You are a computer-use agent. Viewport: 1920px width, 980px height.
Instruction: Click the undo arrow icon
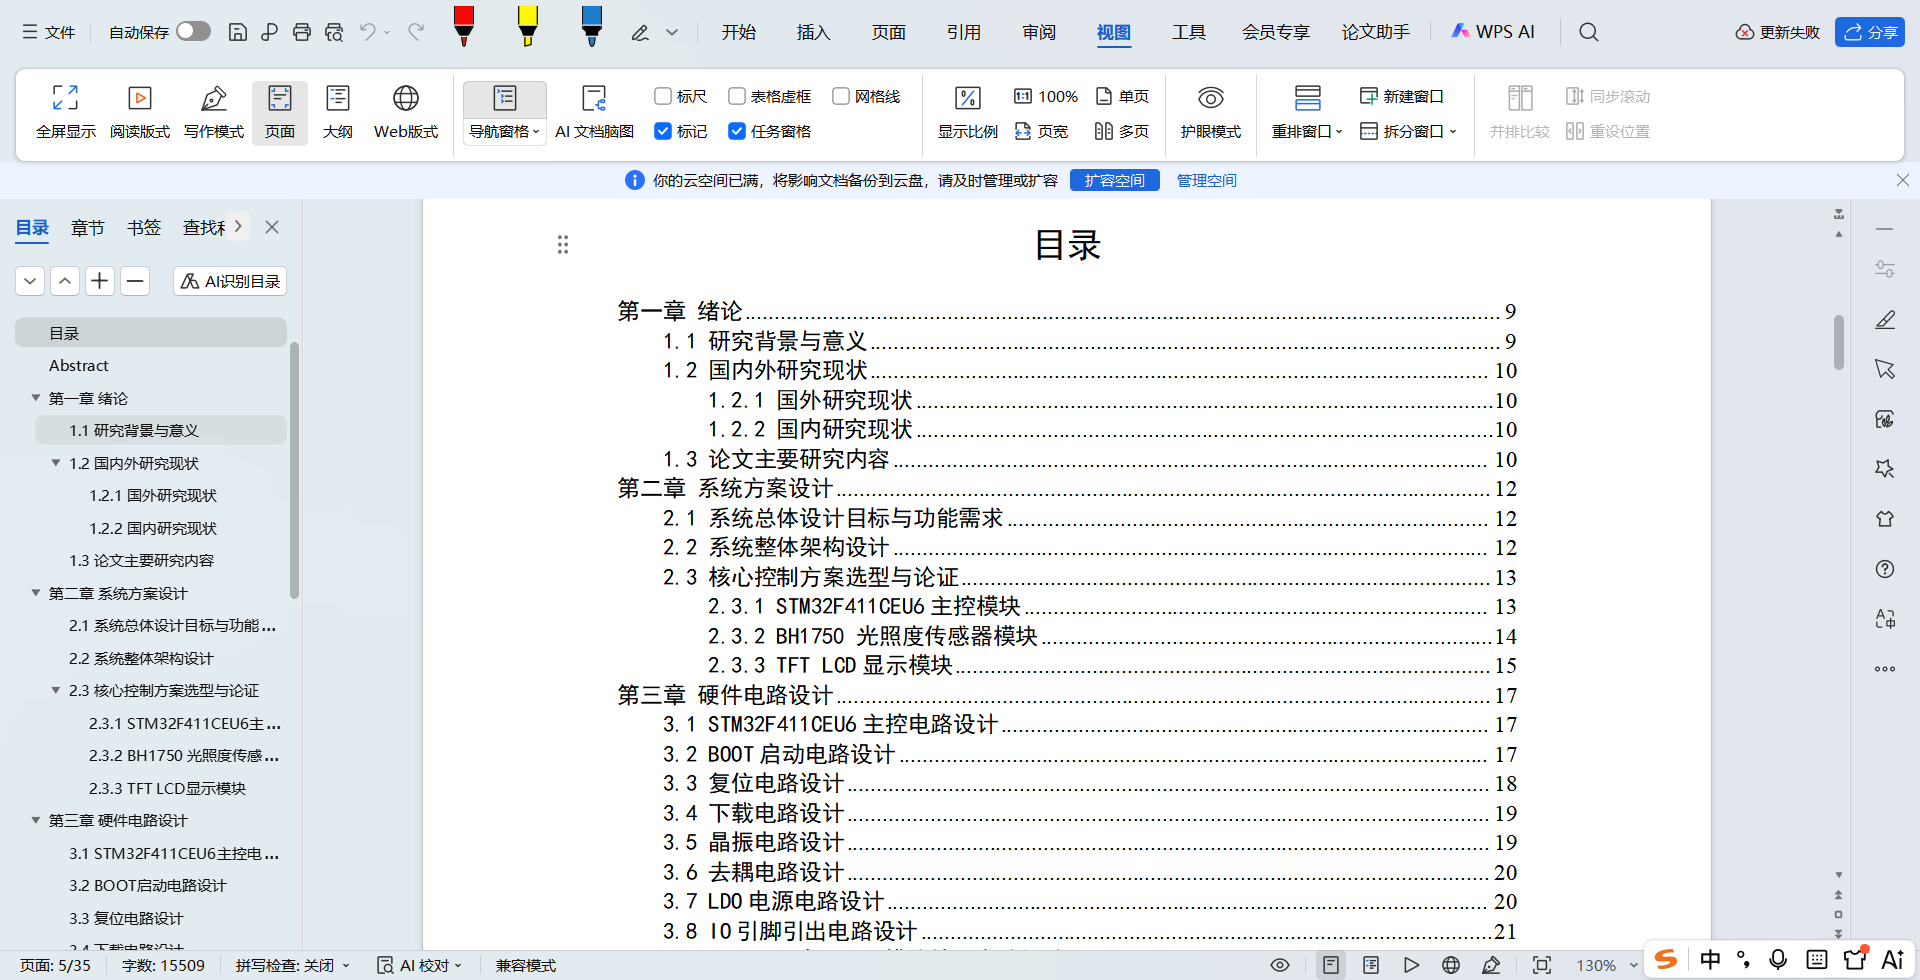[x=368, y=32]
